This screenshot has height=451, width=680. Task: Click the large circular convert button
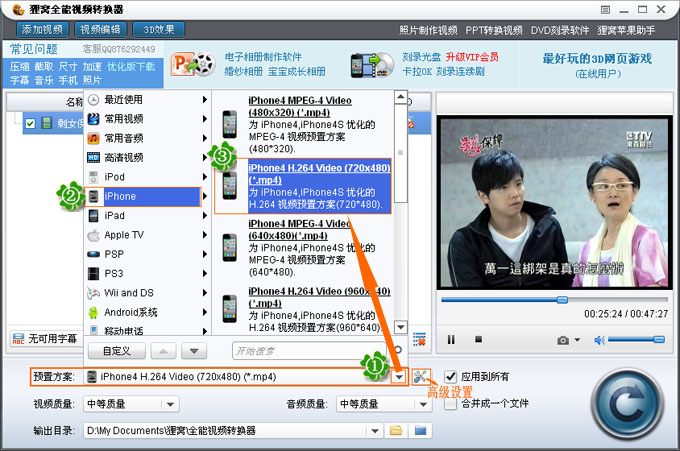[627, 403]
